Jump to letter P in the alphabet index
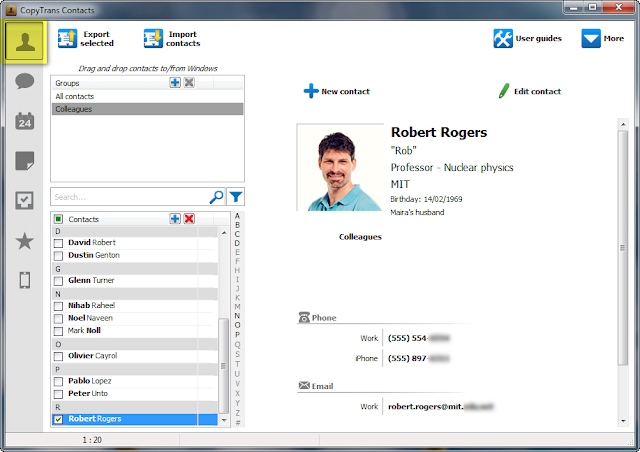This screenshot has width=640, height=452. pyautogui.click(x=237, y=335)
